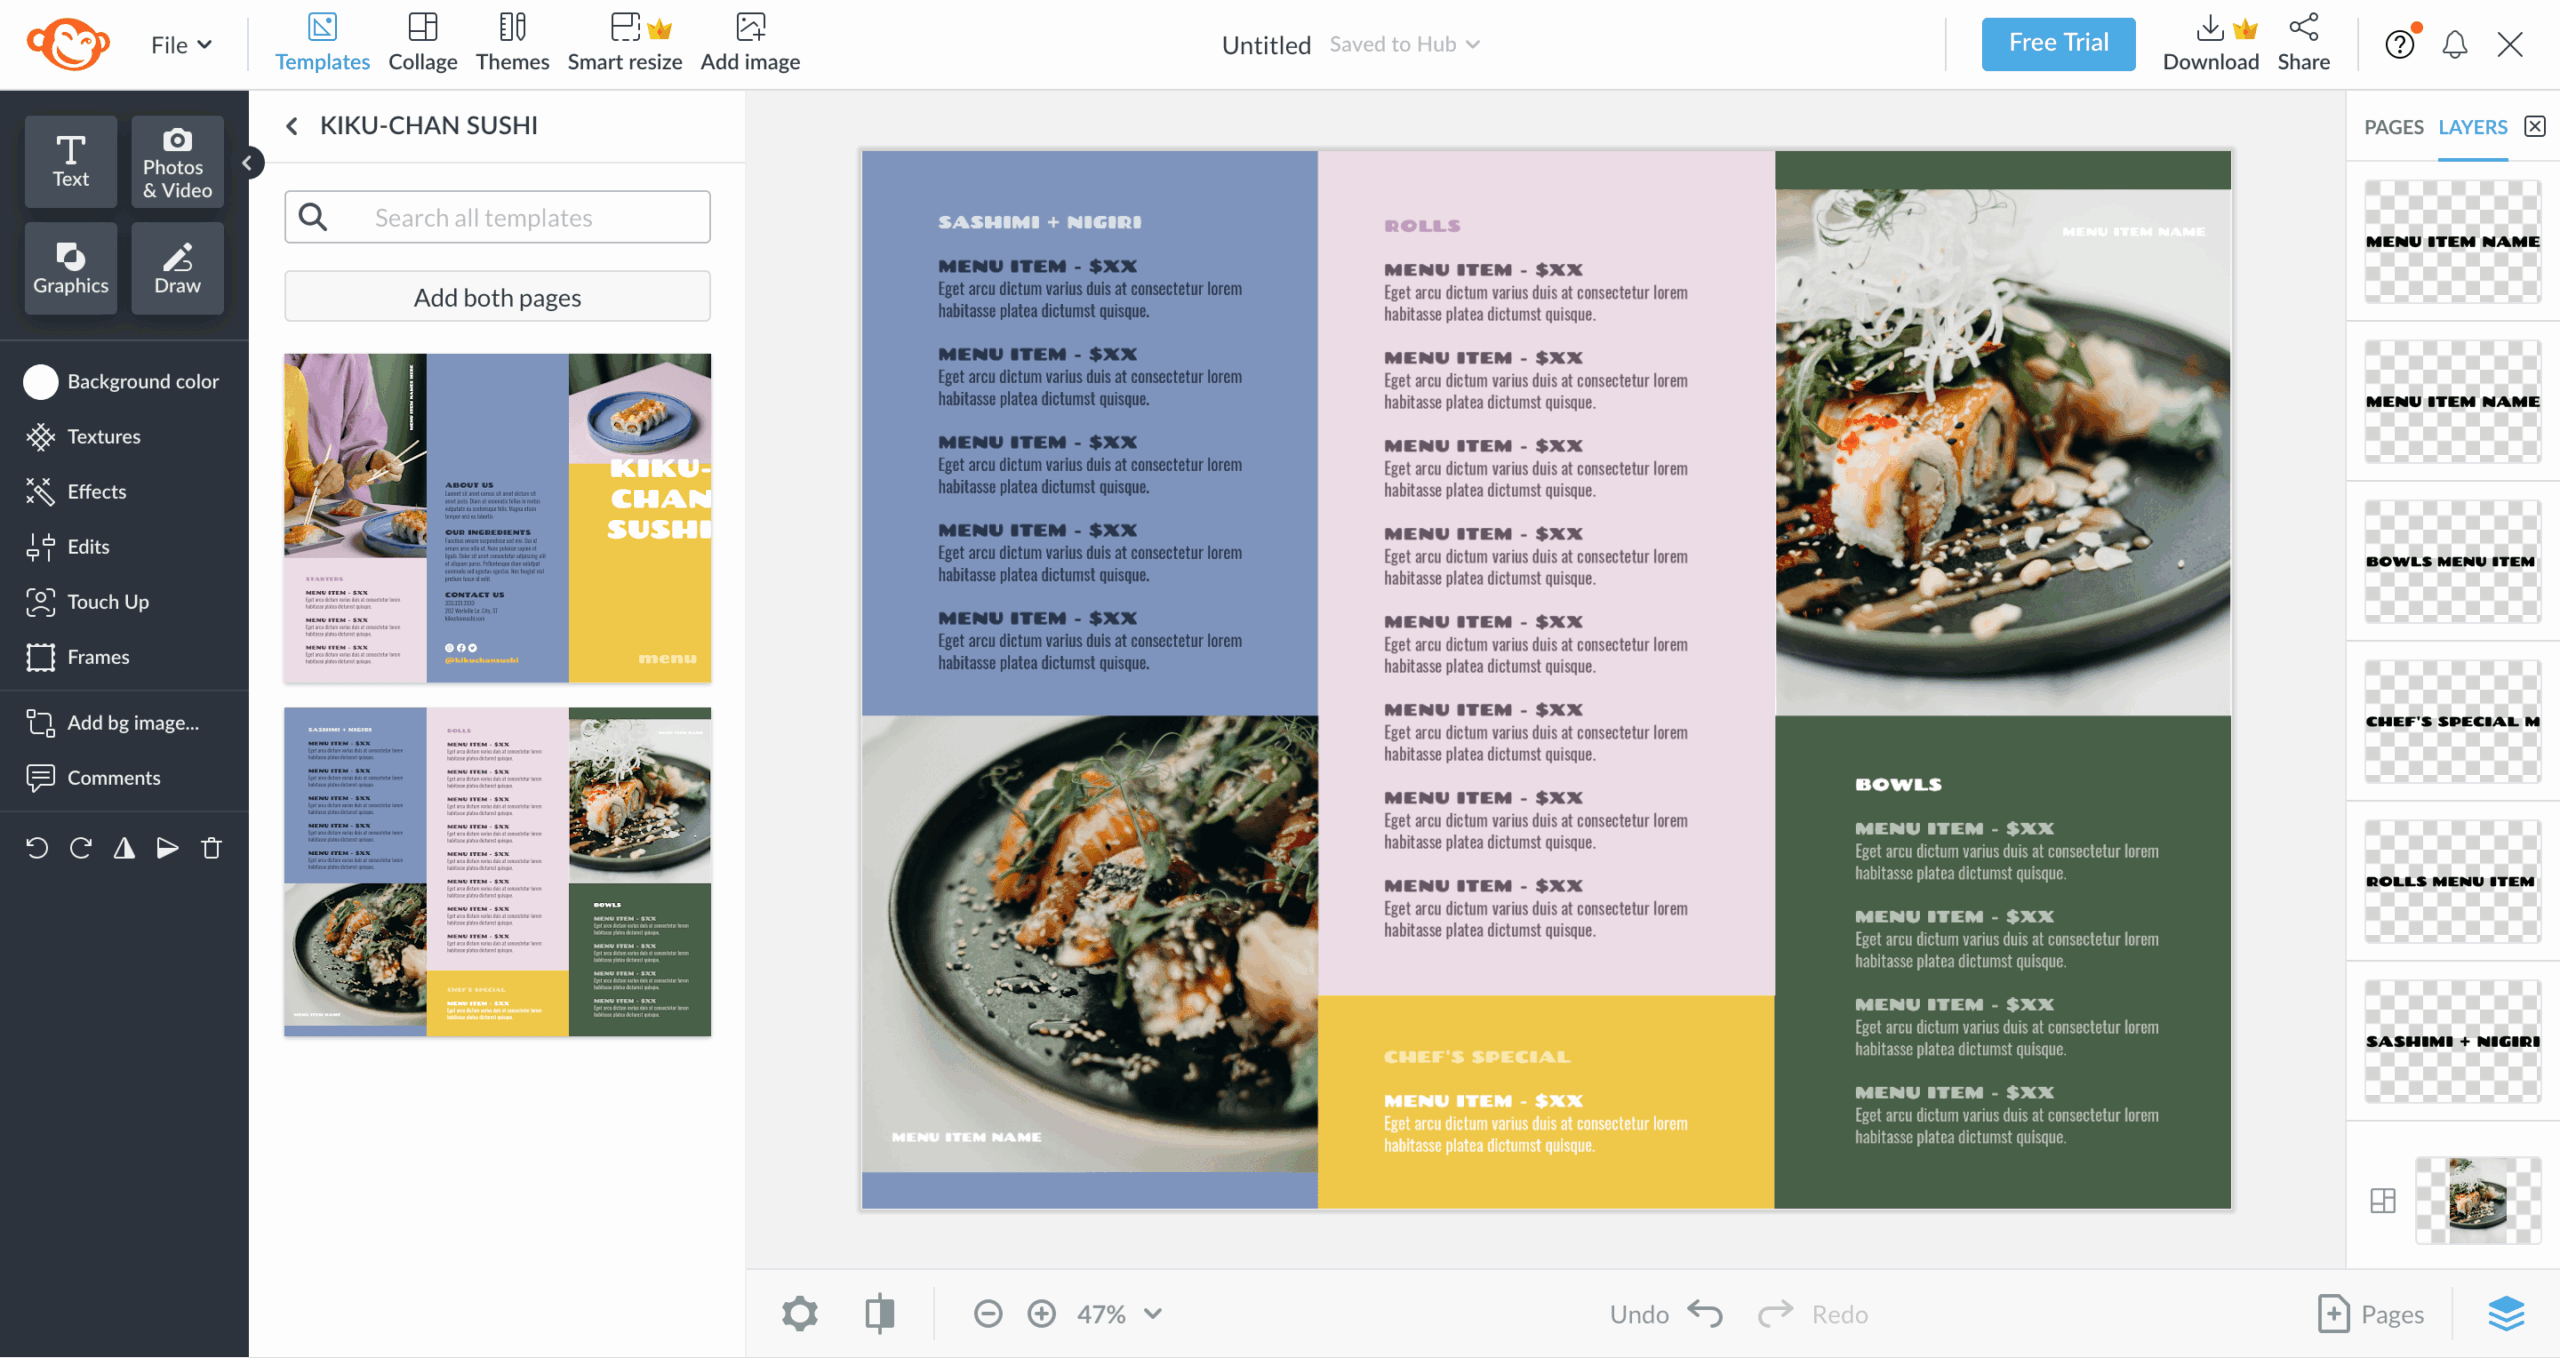Toggle the layers stack icon bottom right

click(2506, 1313)
